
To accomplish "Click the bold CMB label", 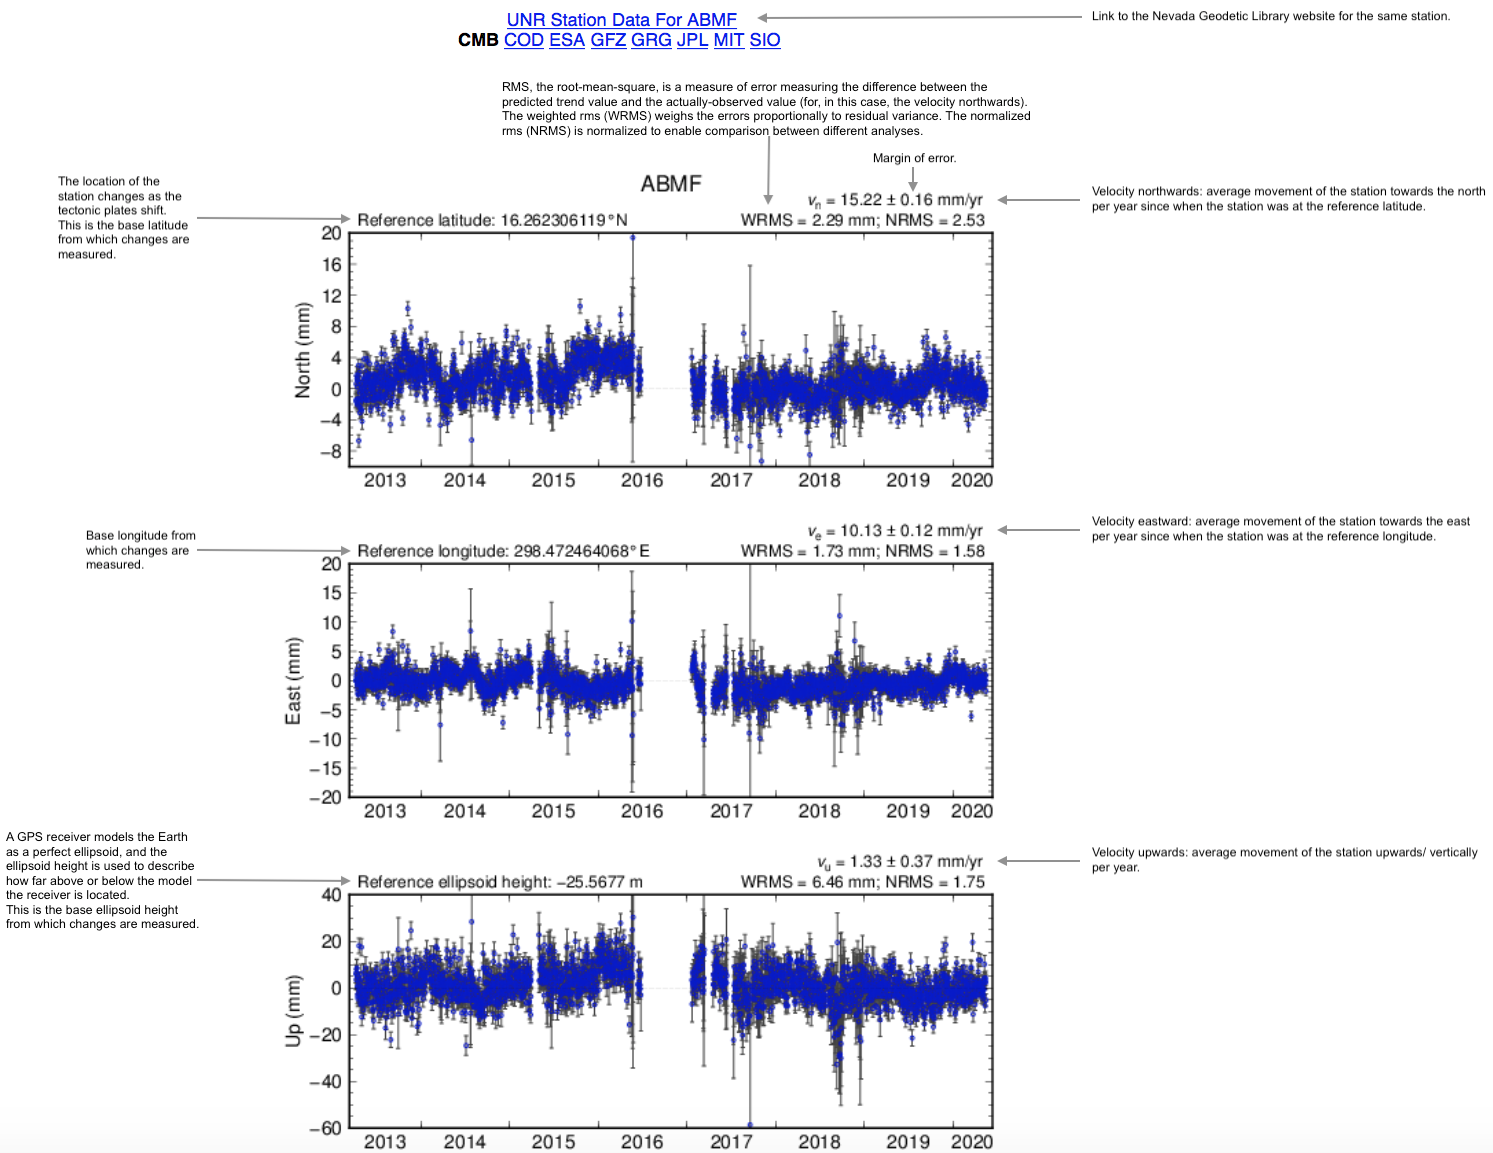I will pyautogui.click(x=478, y=40).
